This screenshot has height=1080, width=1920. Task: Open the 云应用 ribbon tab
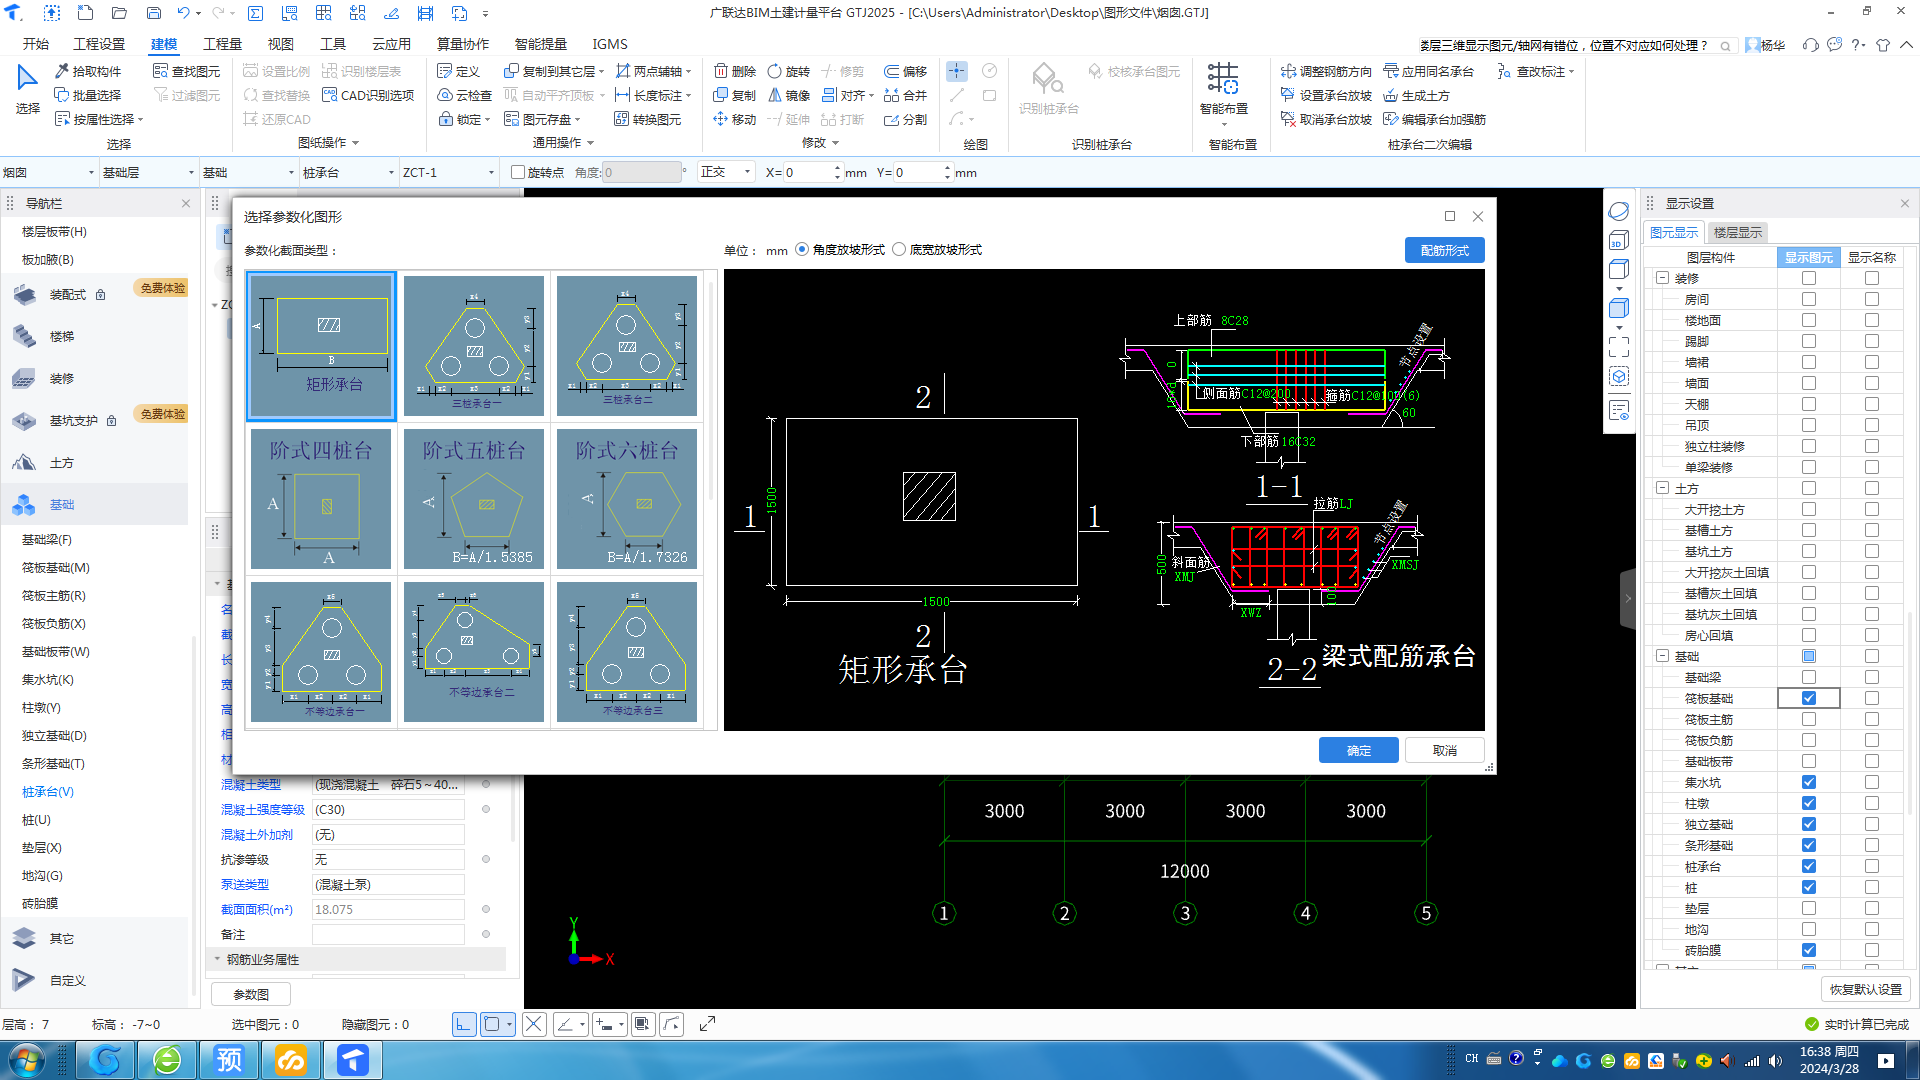coord(391,44)
